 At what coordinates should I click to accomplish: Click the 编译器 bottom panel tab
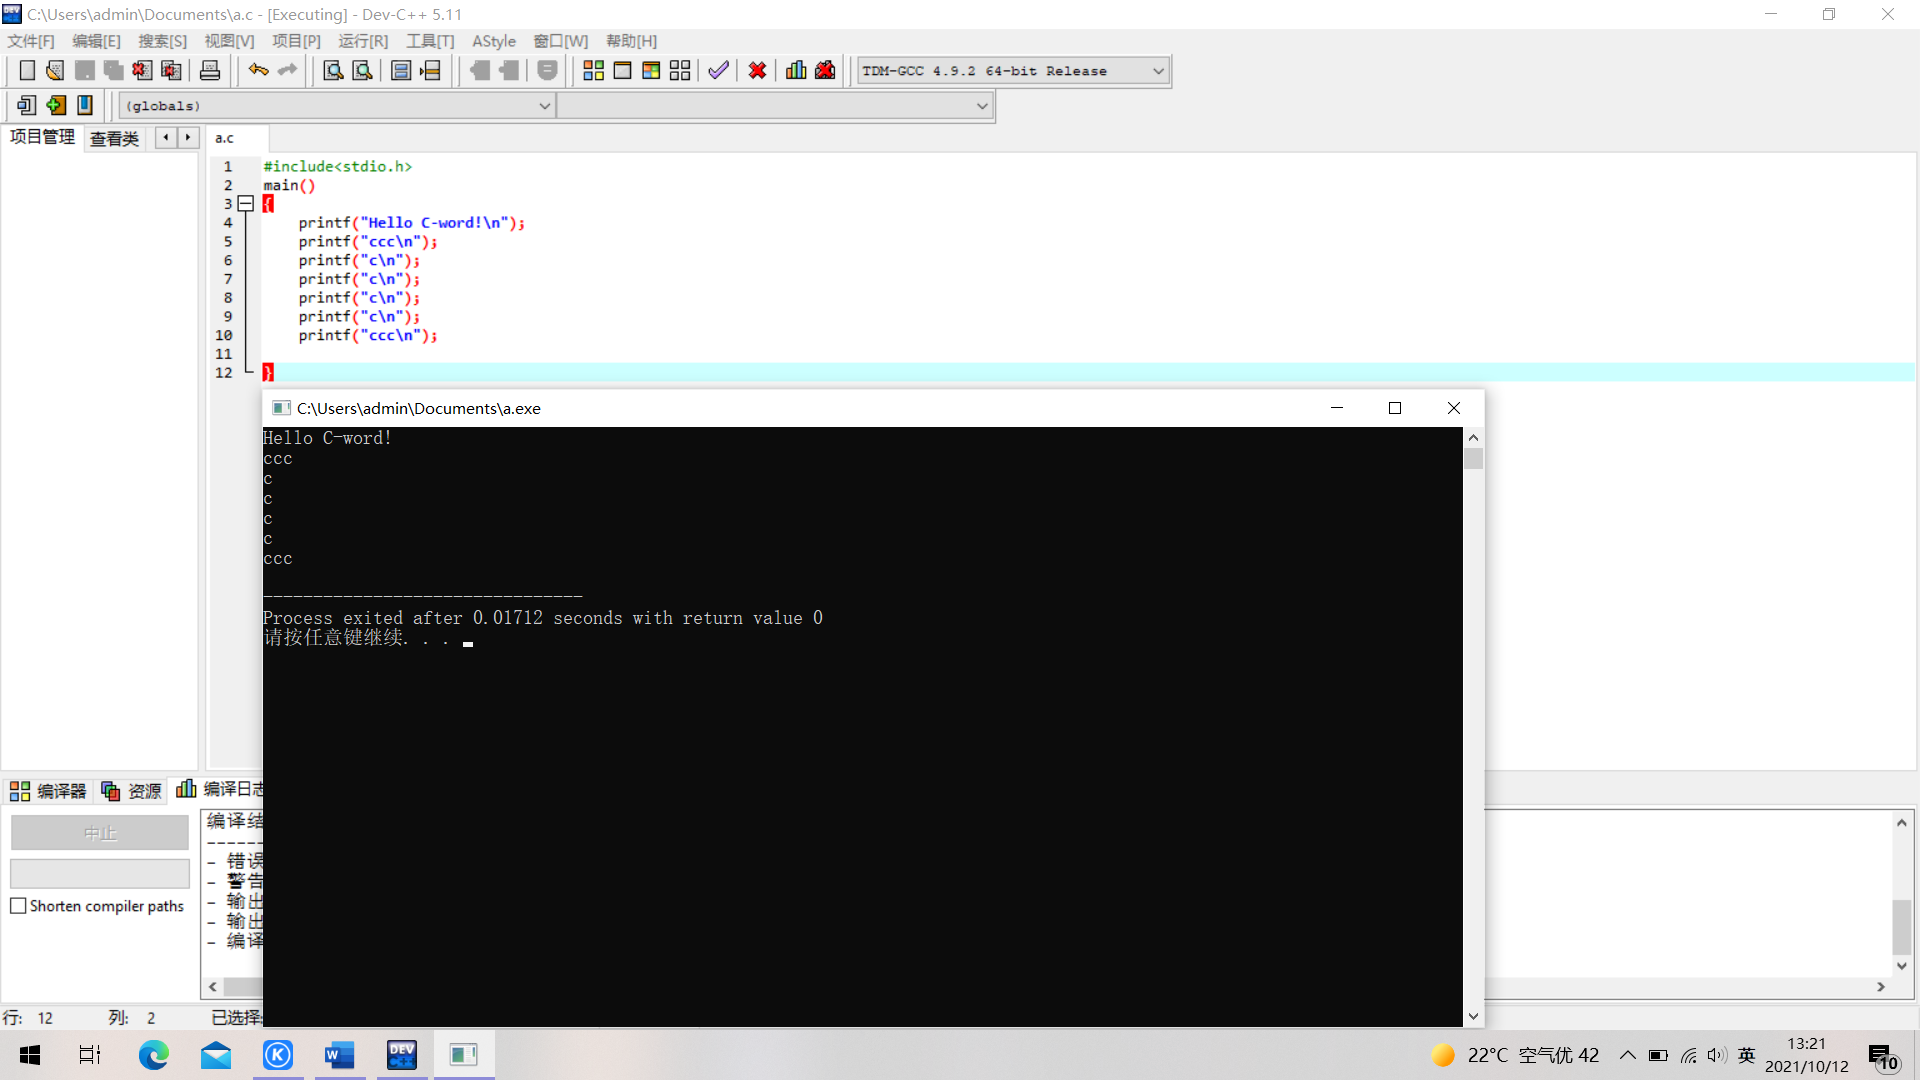(x=49, y=791)
